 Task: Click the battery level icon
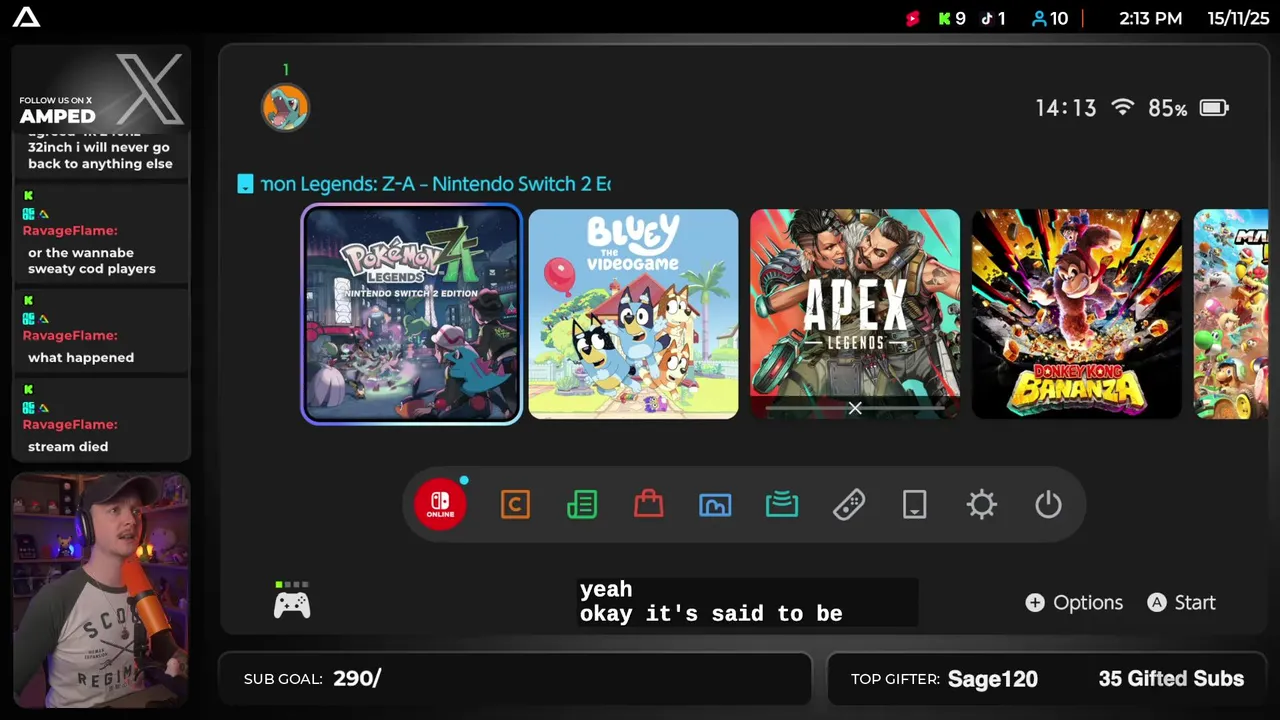pyautogui.click(x=1214, y=108)
